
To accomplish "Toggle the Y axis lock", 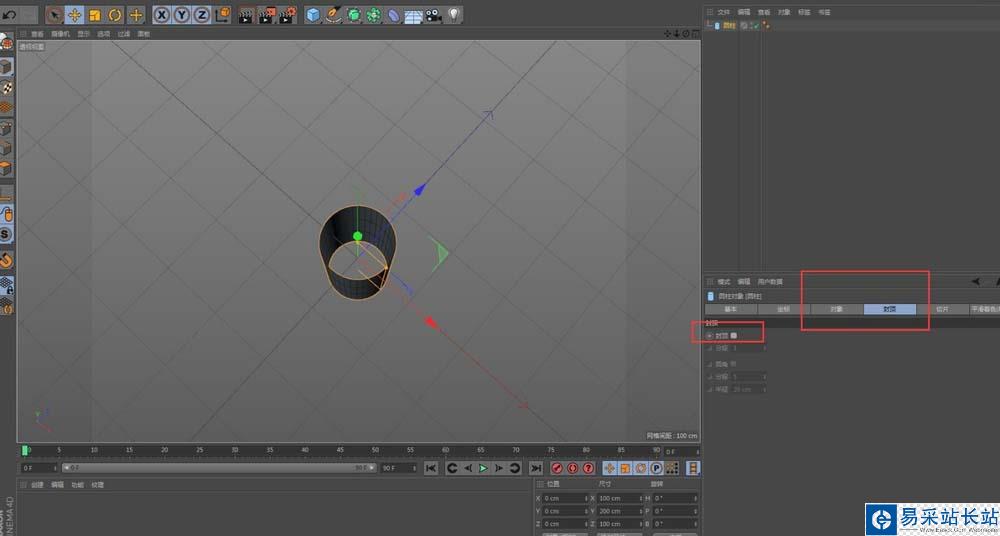I will click(x=182, y=15).
